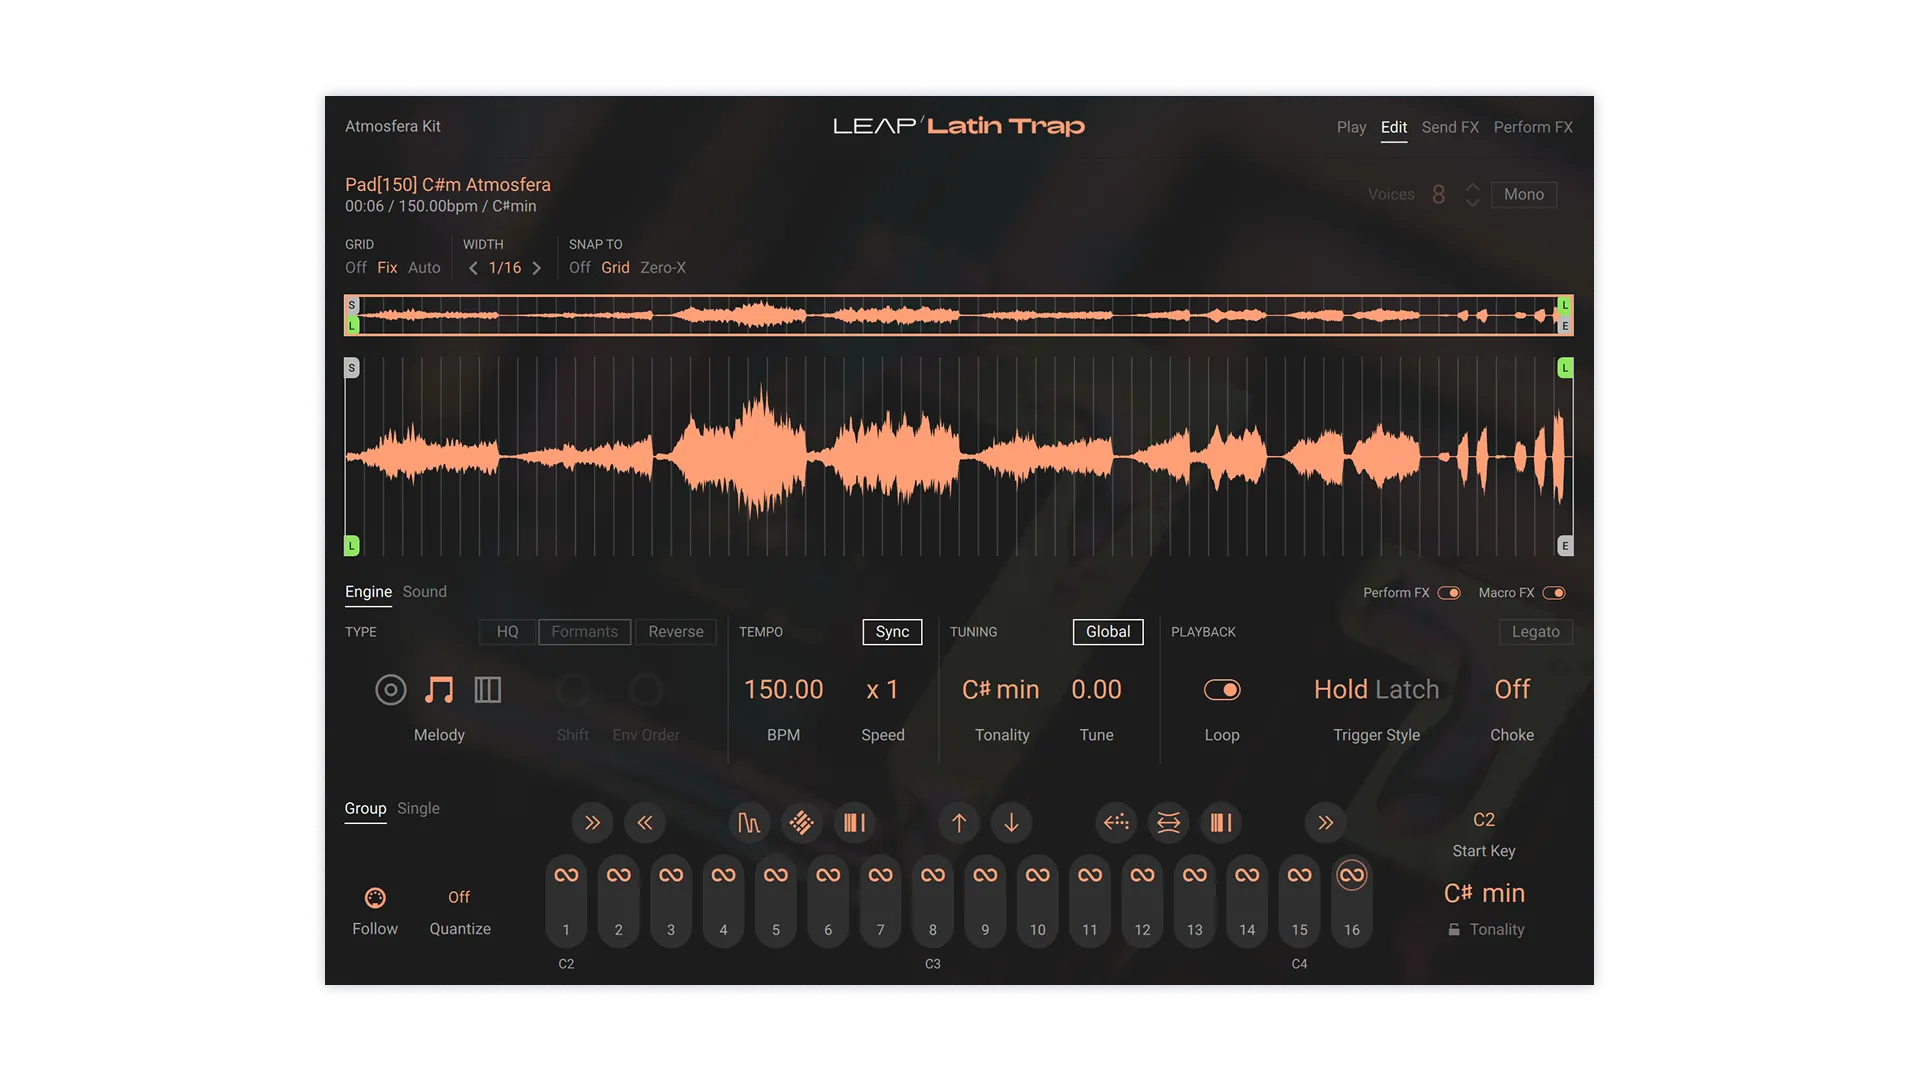This screenshot has width=1920, height=1080.
Task: Select the one-shot circle icon under Type
Action: coord(390,690)
